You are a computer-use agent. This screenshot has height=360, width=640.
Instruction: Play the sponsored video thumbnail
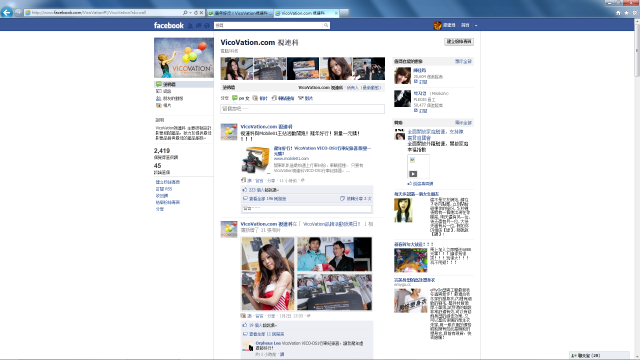pos(418,167)
